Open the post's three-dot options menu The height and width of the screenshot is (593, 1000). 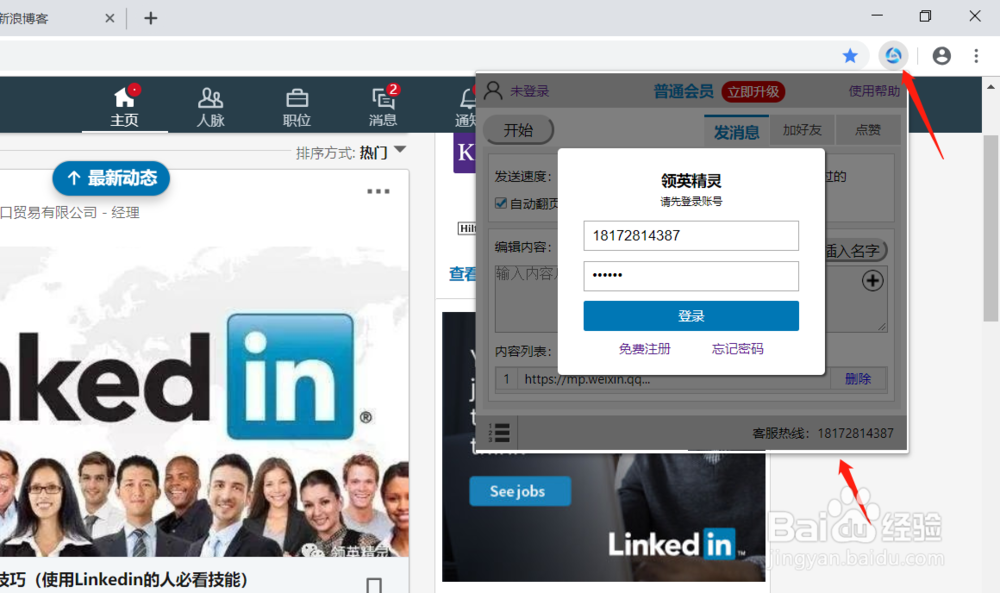(x=378, y=191)
